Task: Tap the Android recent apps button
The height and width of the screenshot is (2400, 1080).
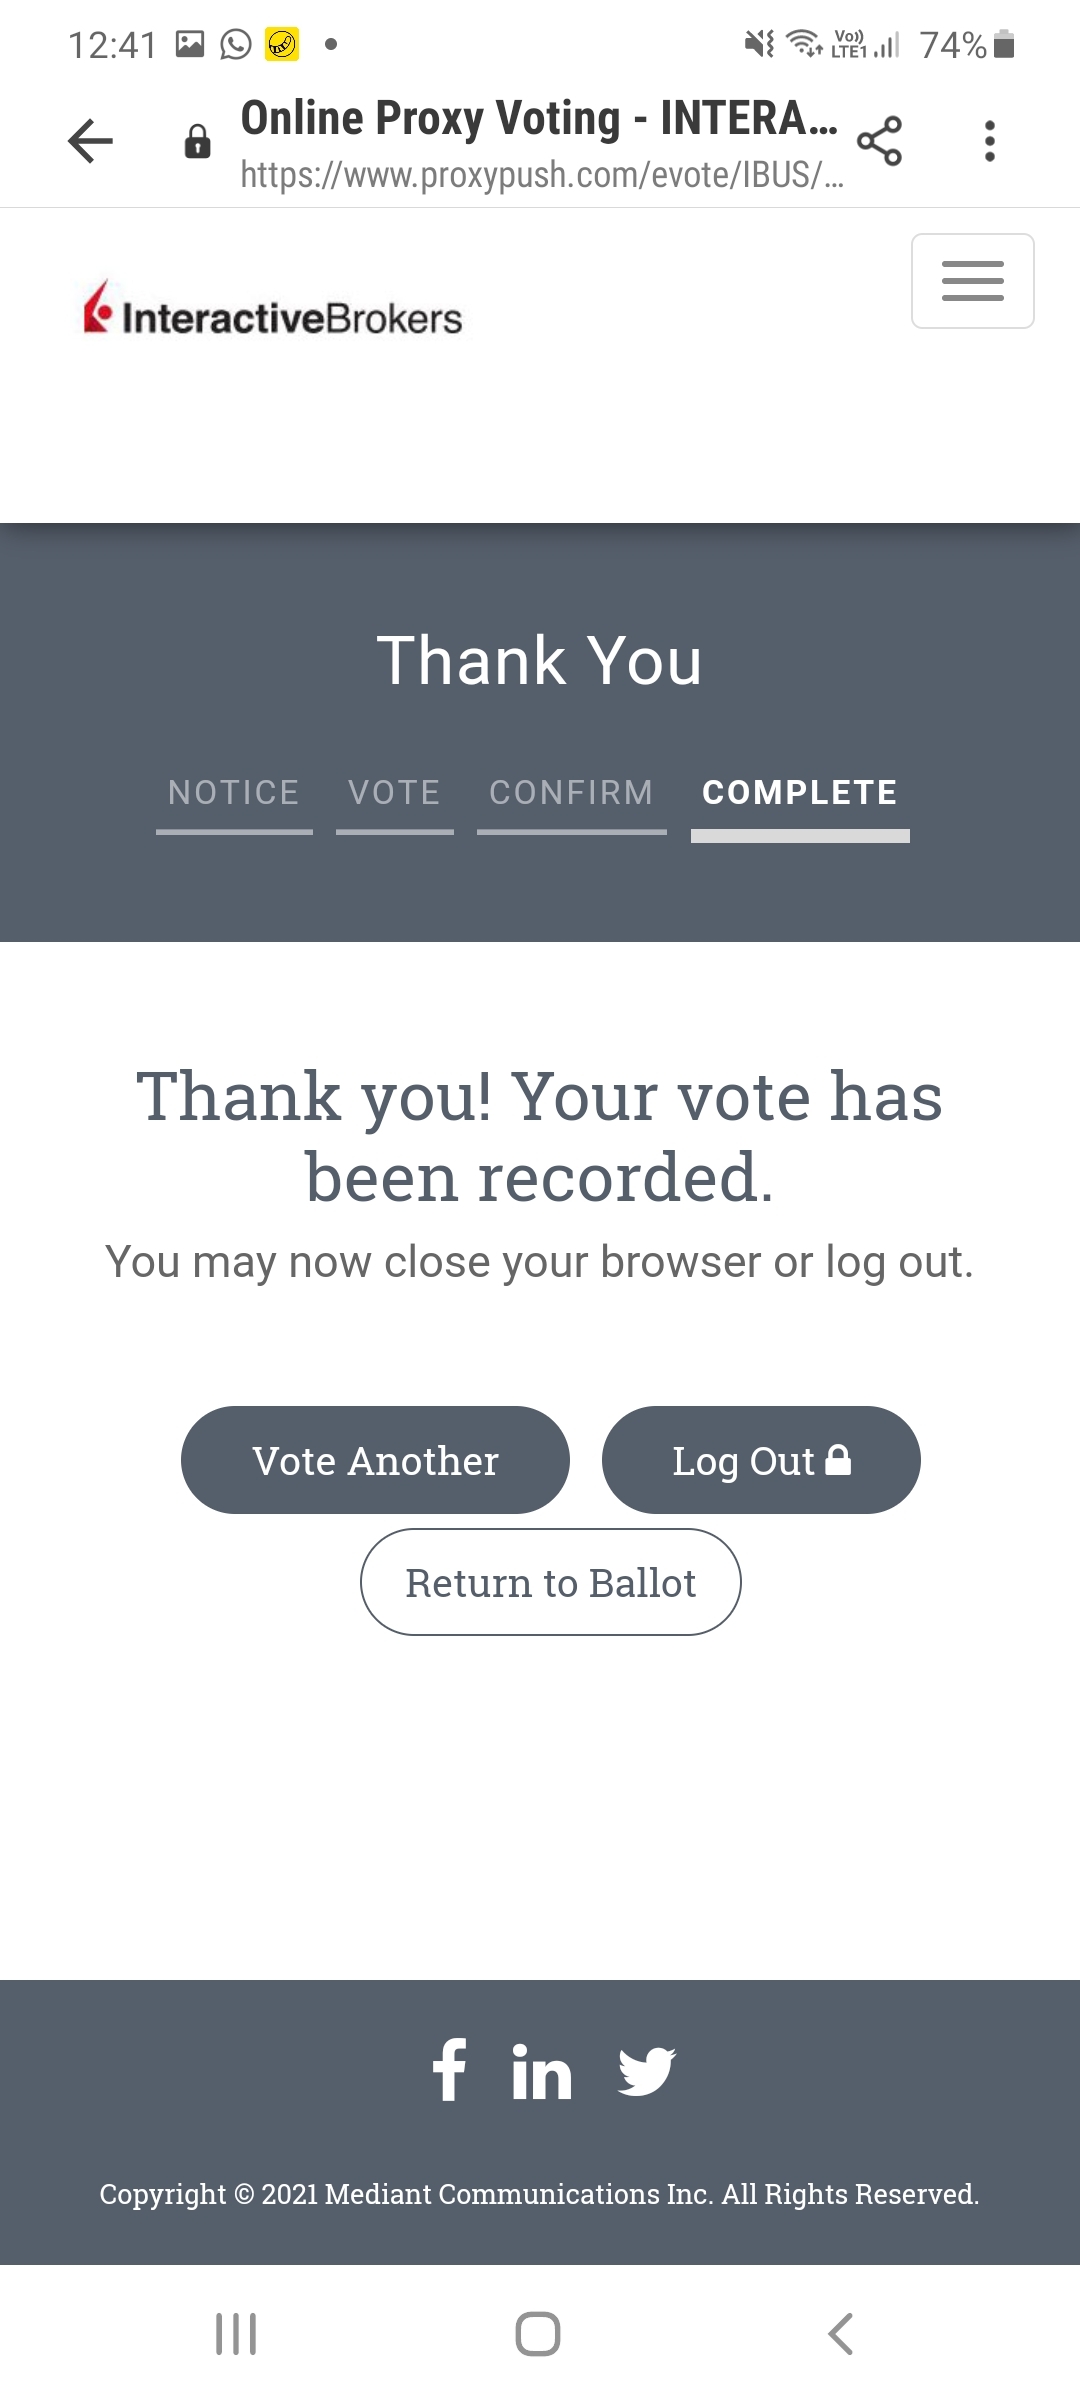Action: point(237,2334)
